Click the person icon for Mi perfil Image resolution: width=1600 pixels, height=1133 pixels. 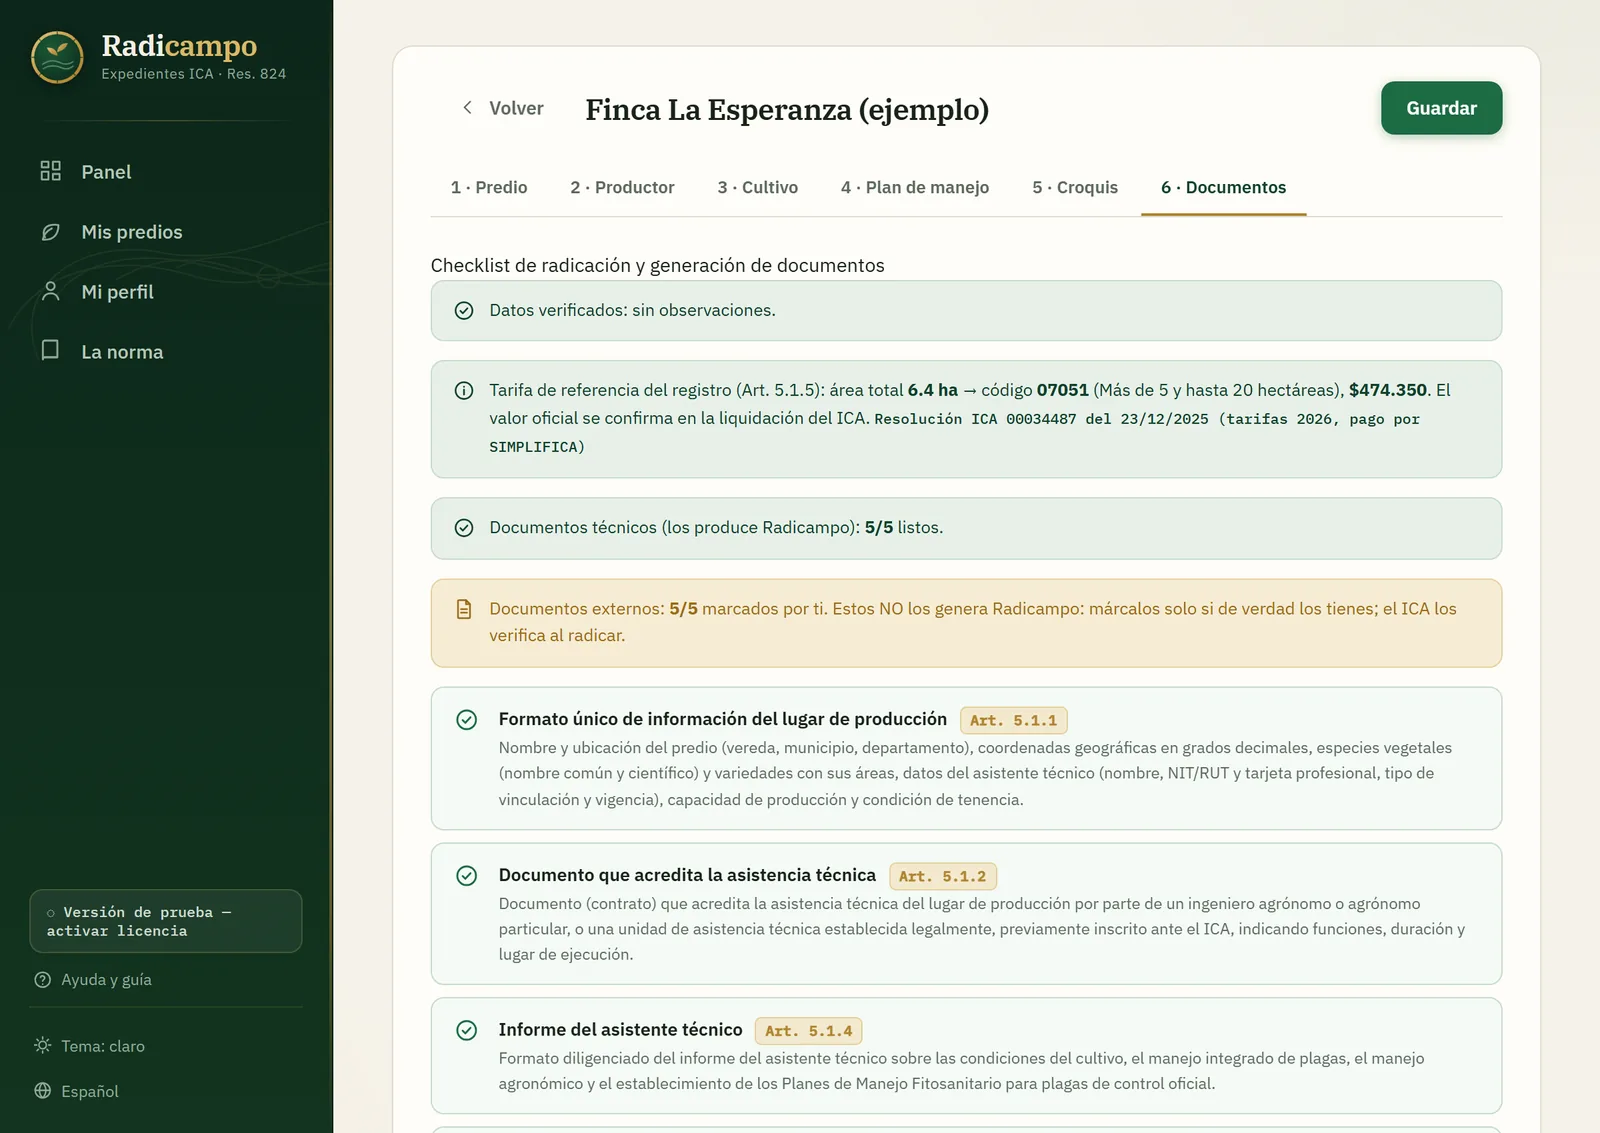click(51, 291)
